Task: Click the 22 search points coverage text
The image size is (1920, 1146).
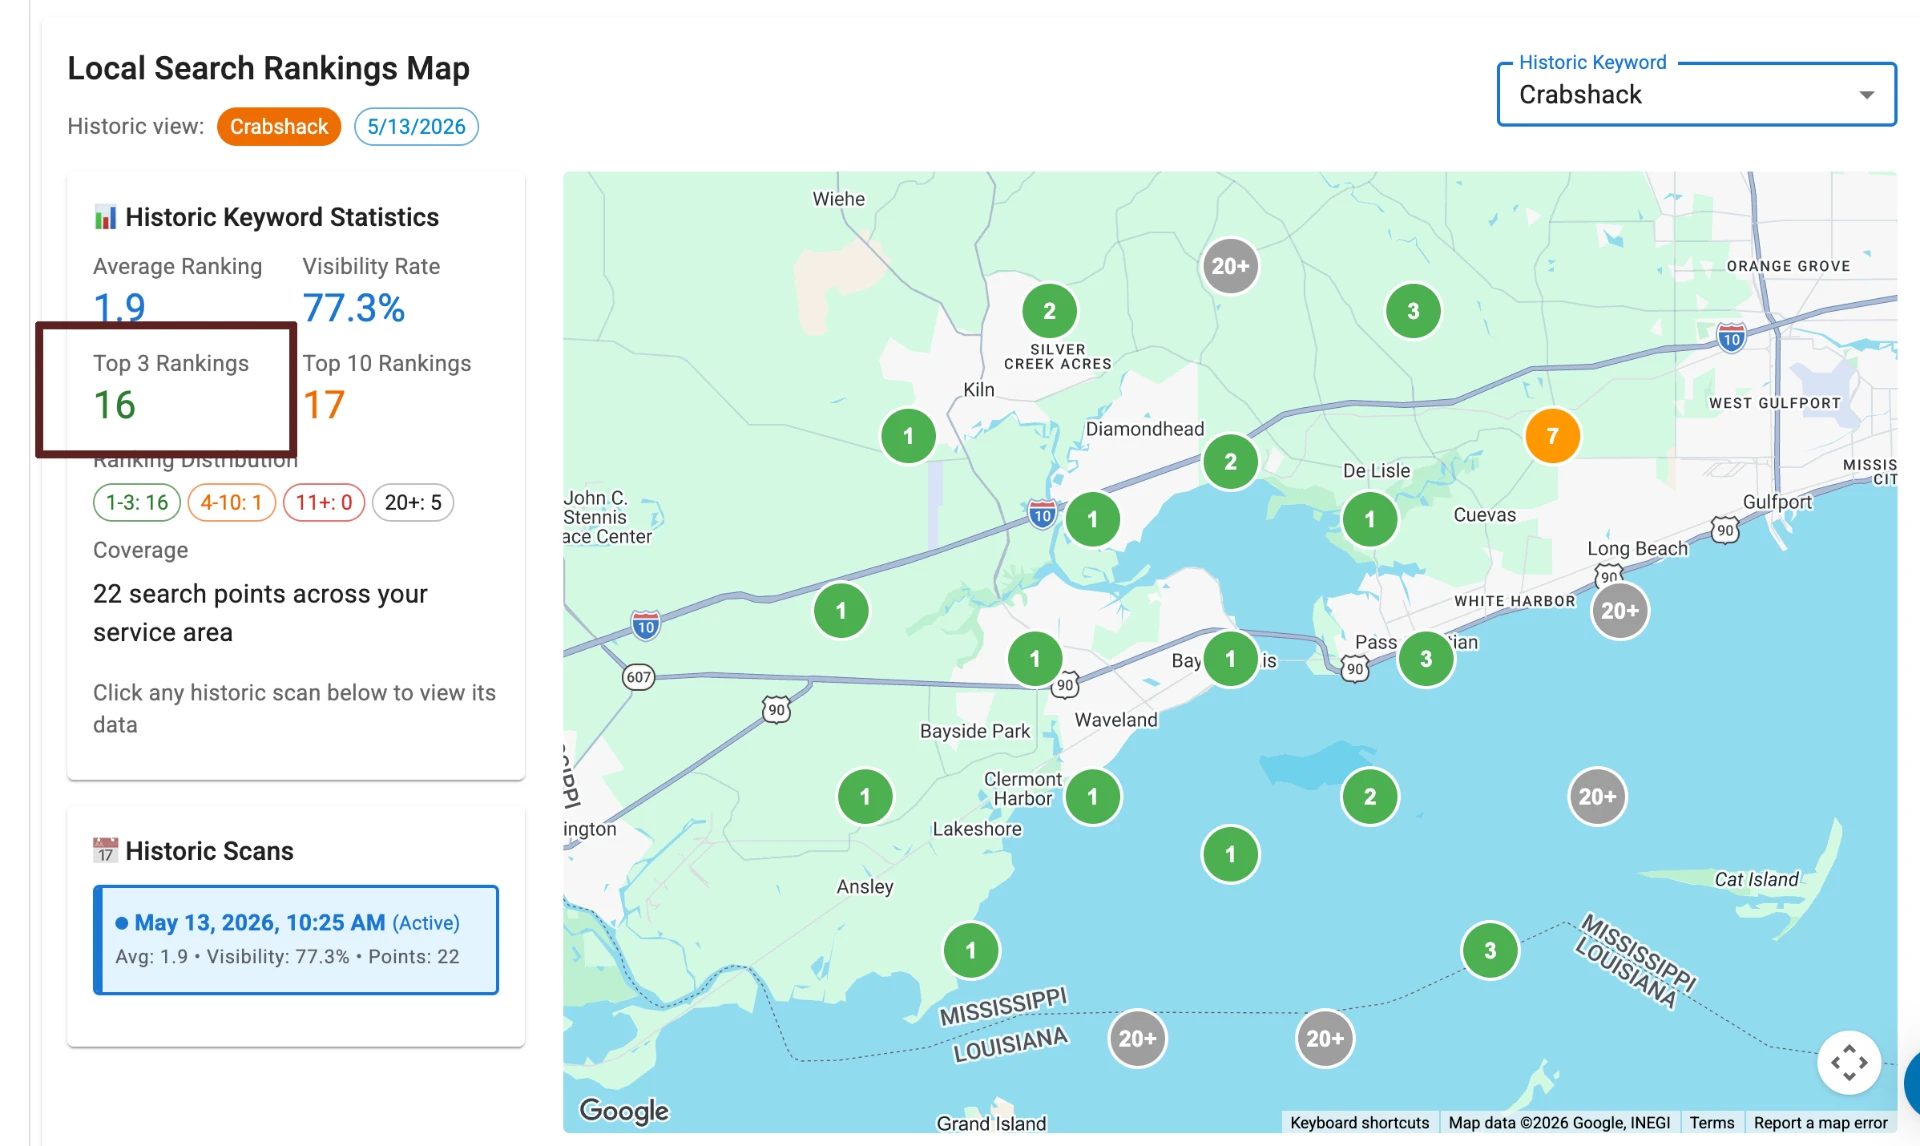Action: [260, 613]
